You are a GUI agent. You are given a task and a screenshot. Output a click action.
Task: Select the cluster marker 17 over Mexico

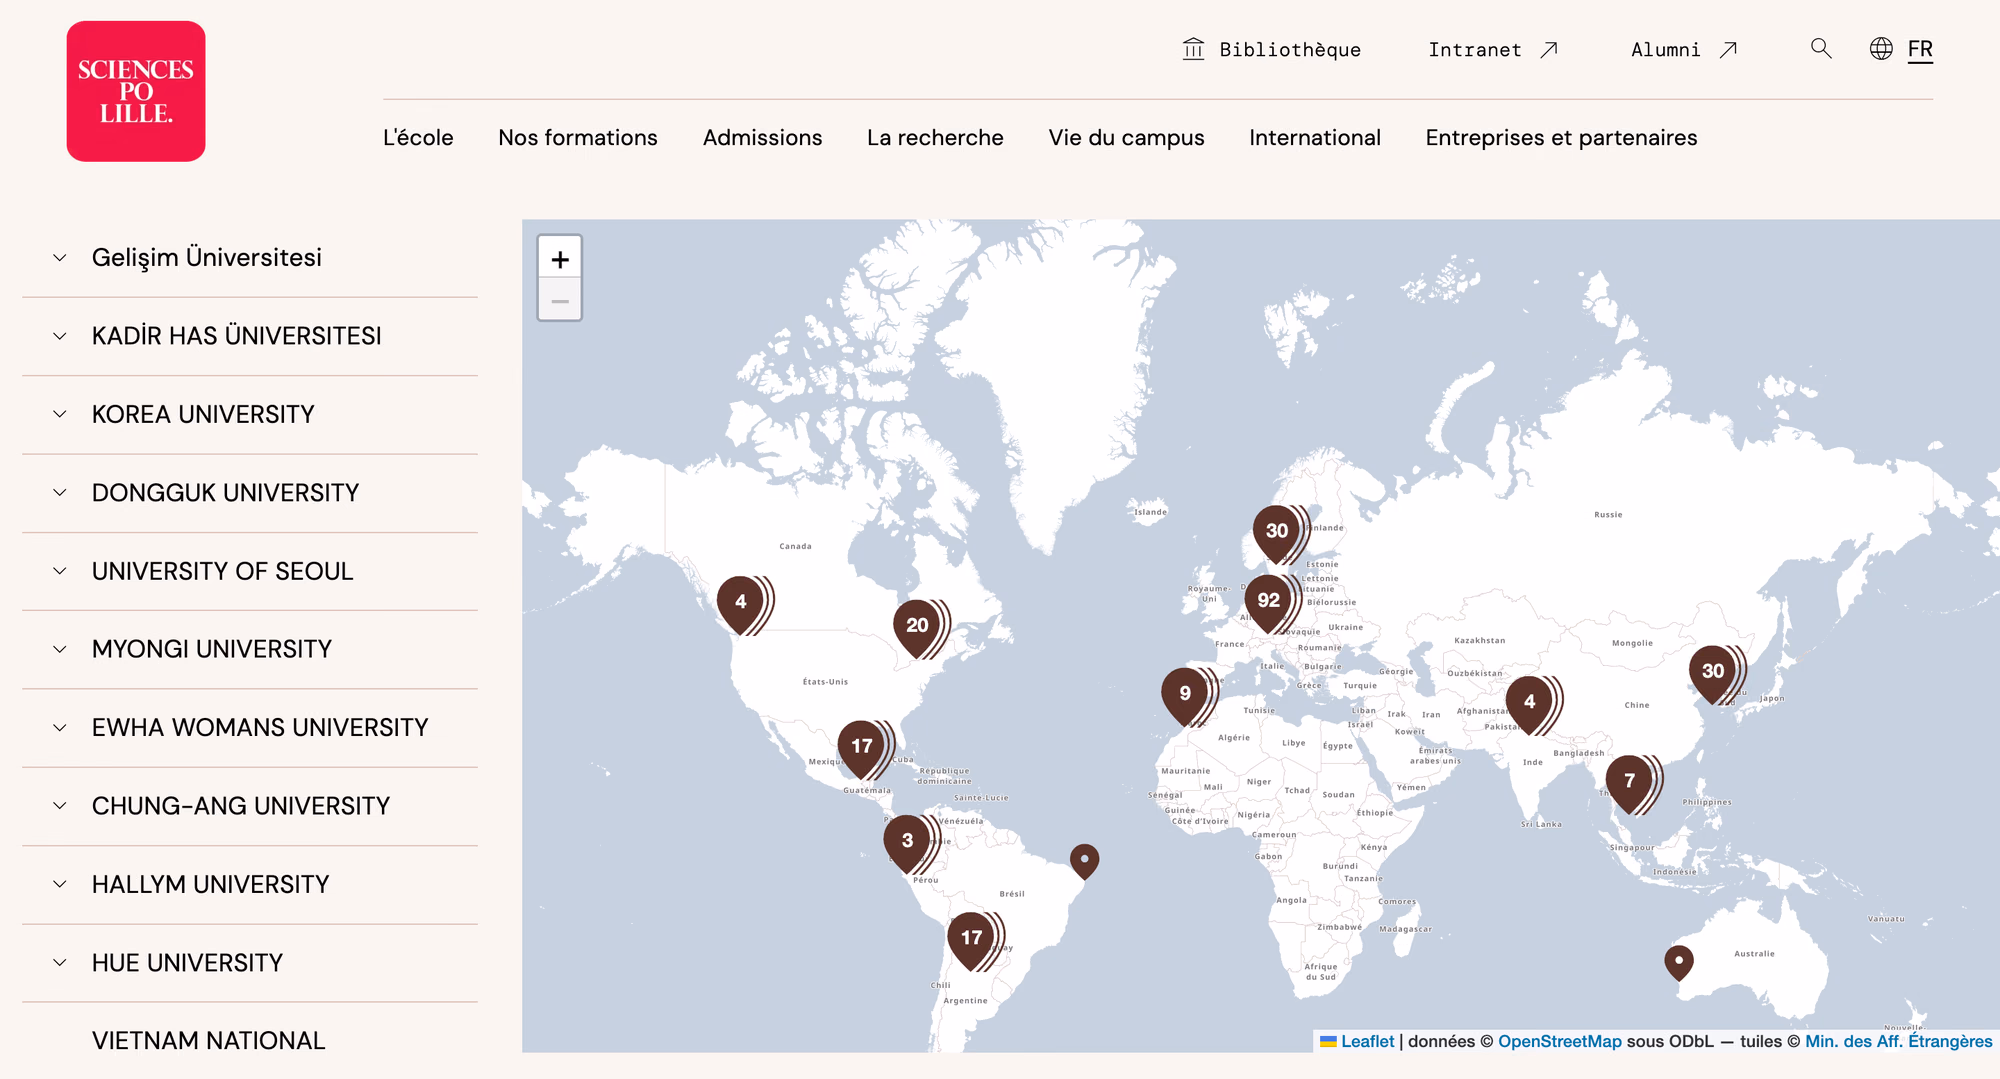[x=863, y=749]
